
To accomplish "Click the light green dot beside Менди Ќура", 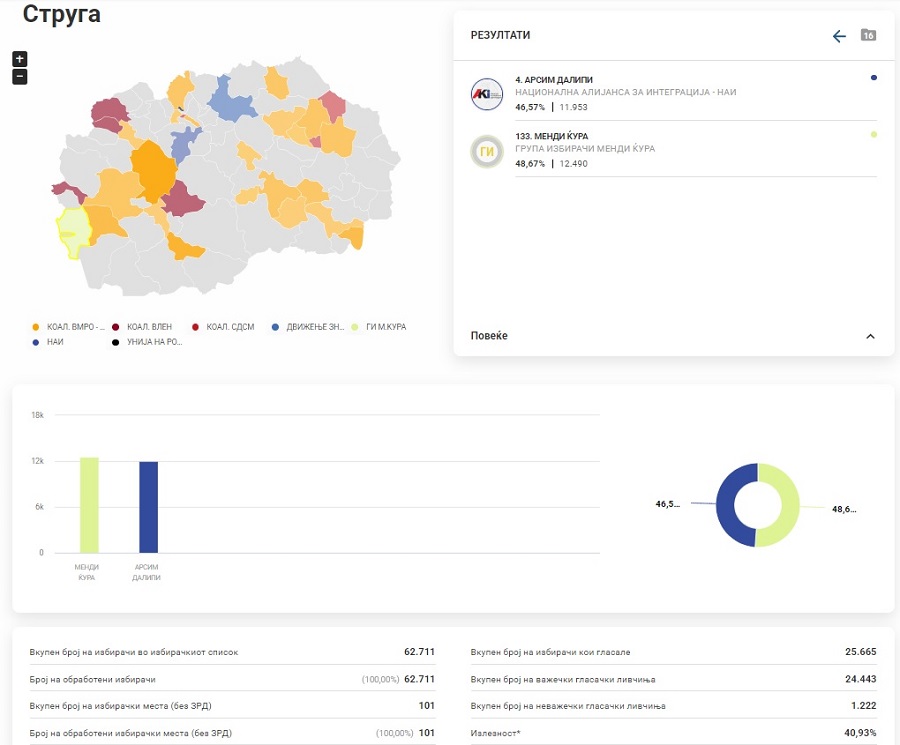I will [874, 134].
